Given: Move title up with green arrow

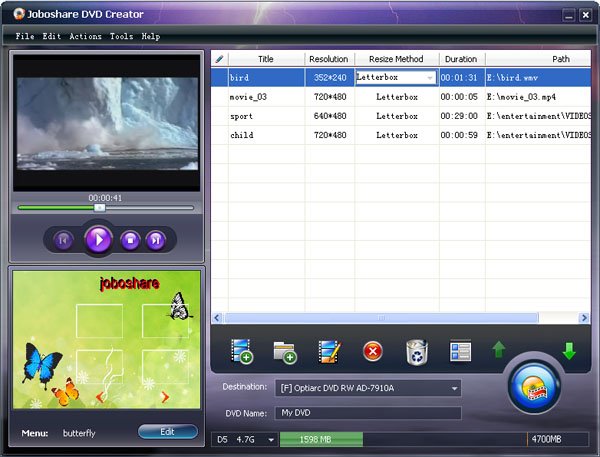Looking at the screenshot, I should coord(499,349).
